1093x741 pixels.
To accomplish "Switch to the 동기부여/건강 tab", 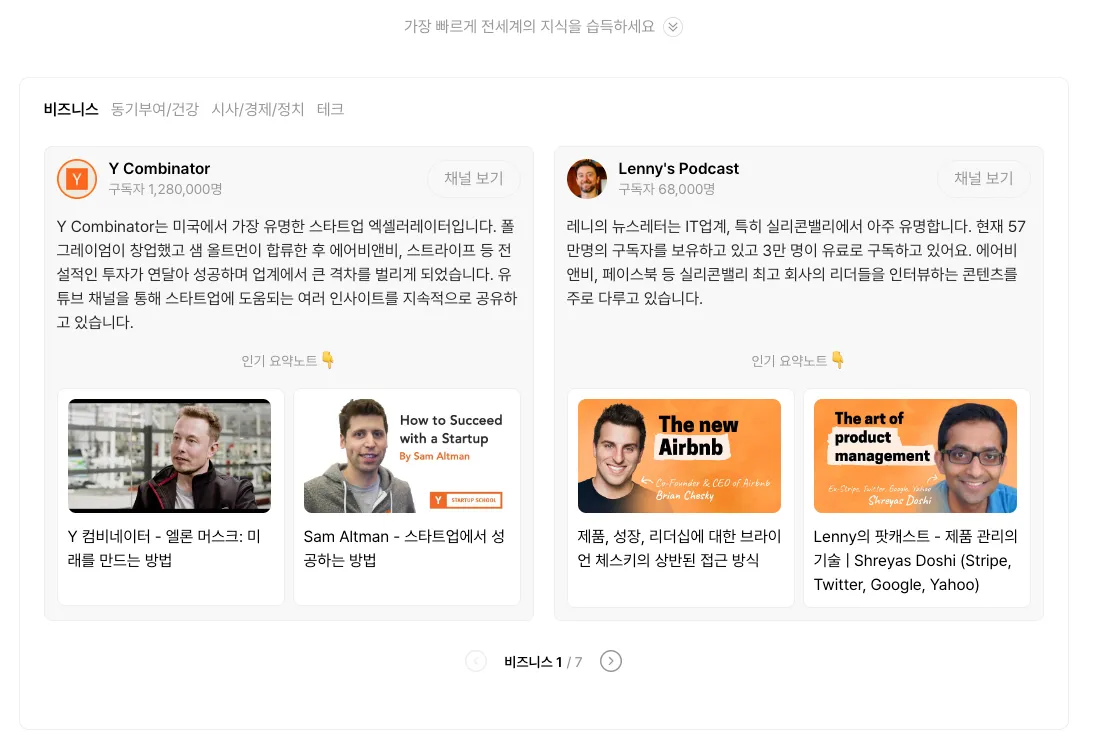I will pyautogui.click(x=155, y=109).
